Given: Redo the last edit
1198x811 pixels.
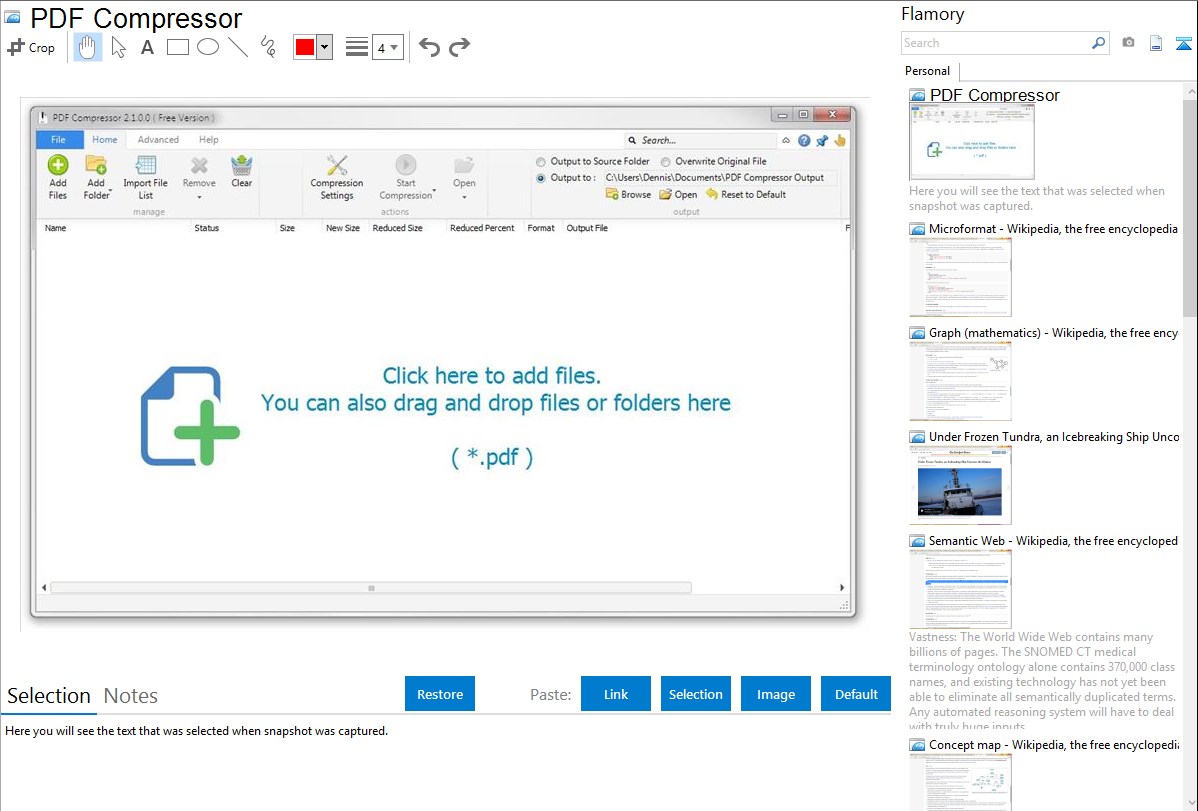Looking at the screenshot, I should (459, 47).
